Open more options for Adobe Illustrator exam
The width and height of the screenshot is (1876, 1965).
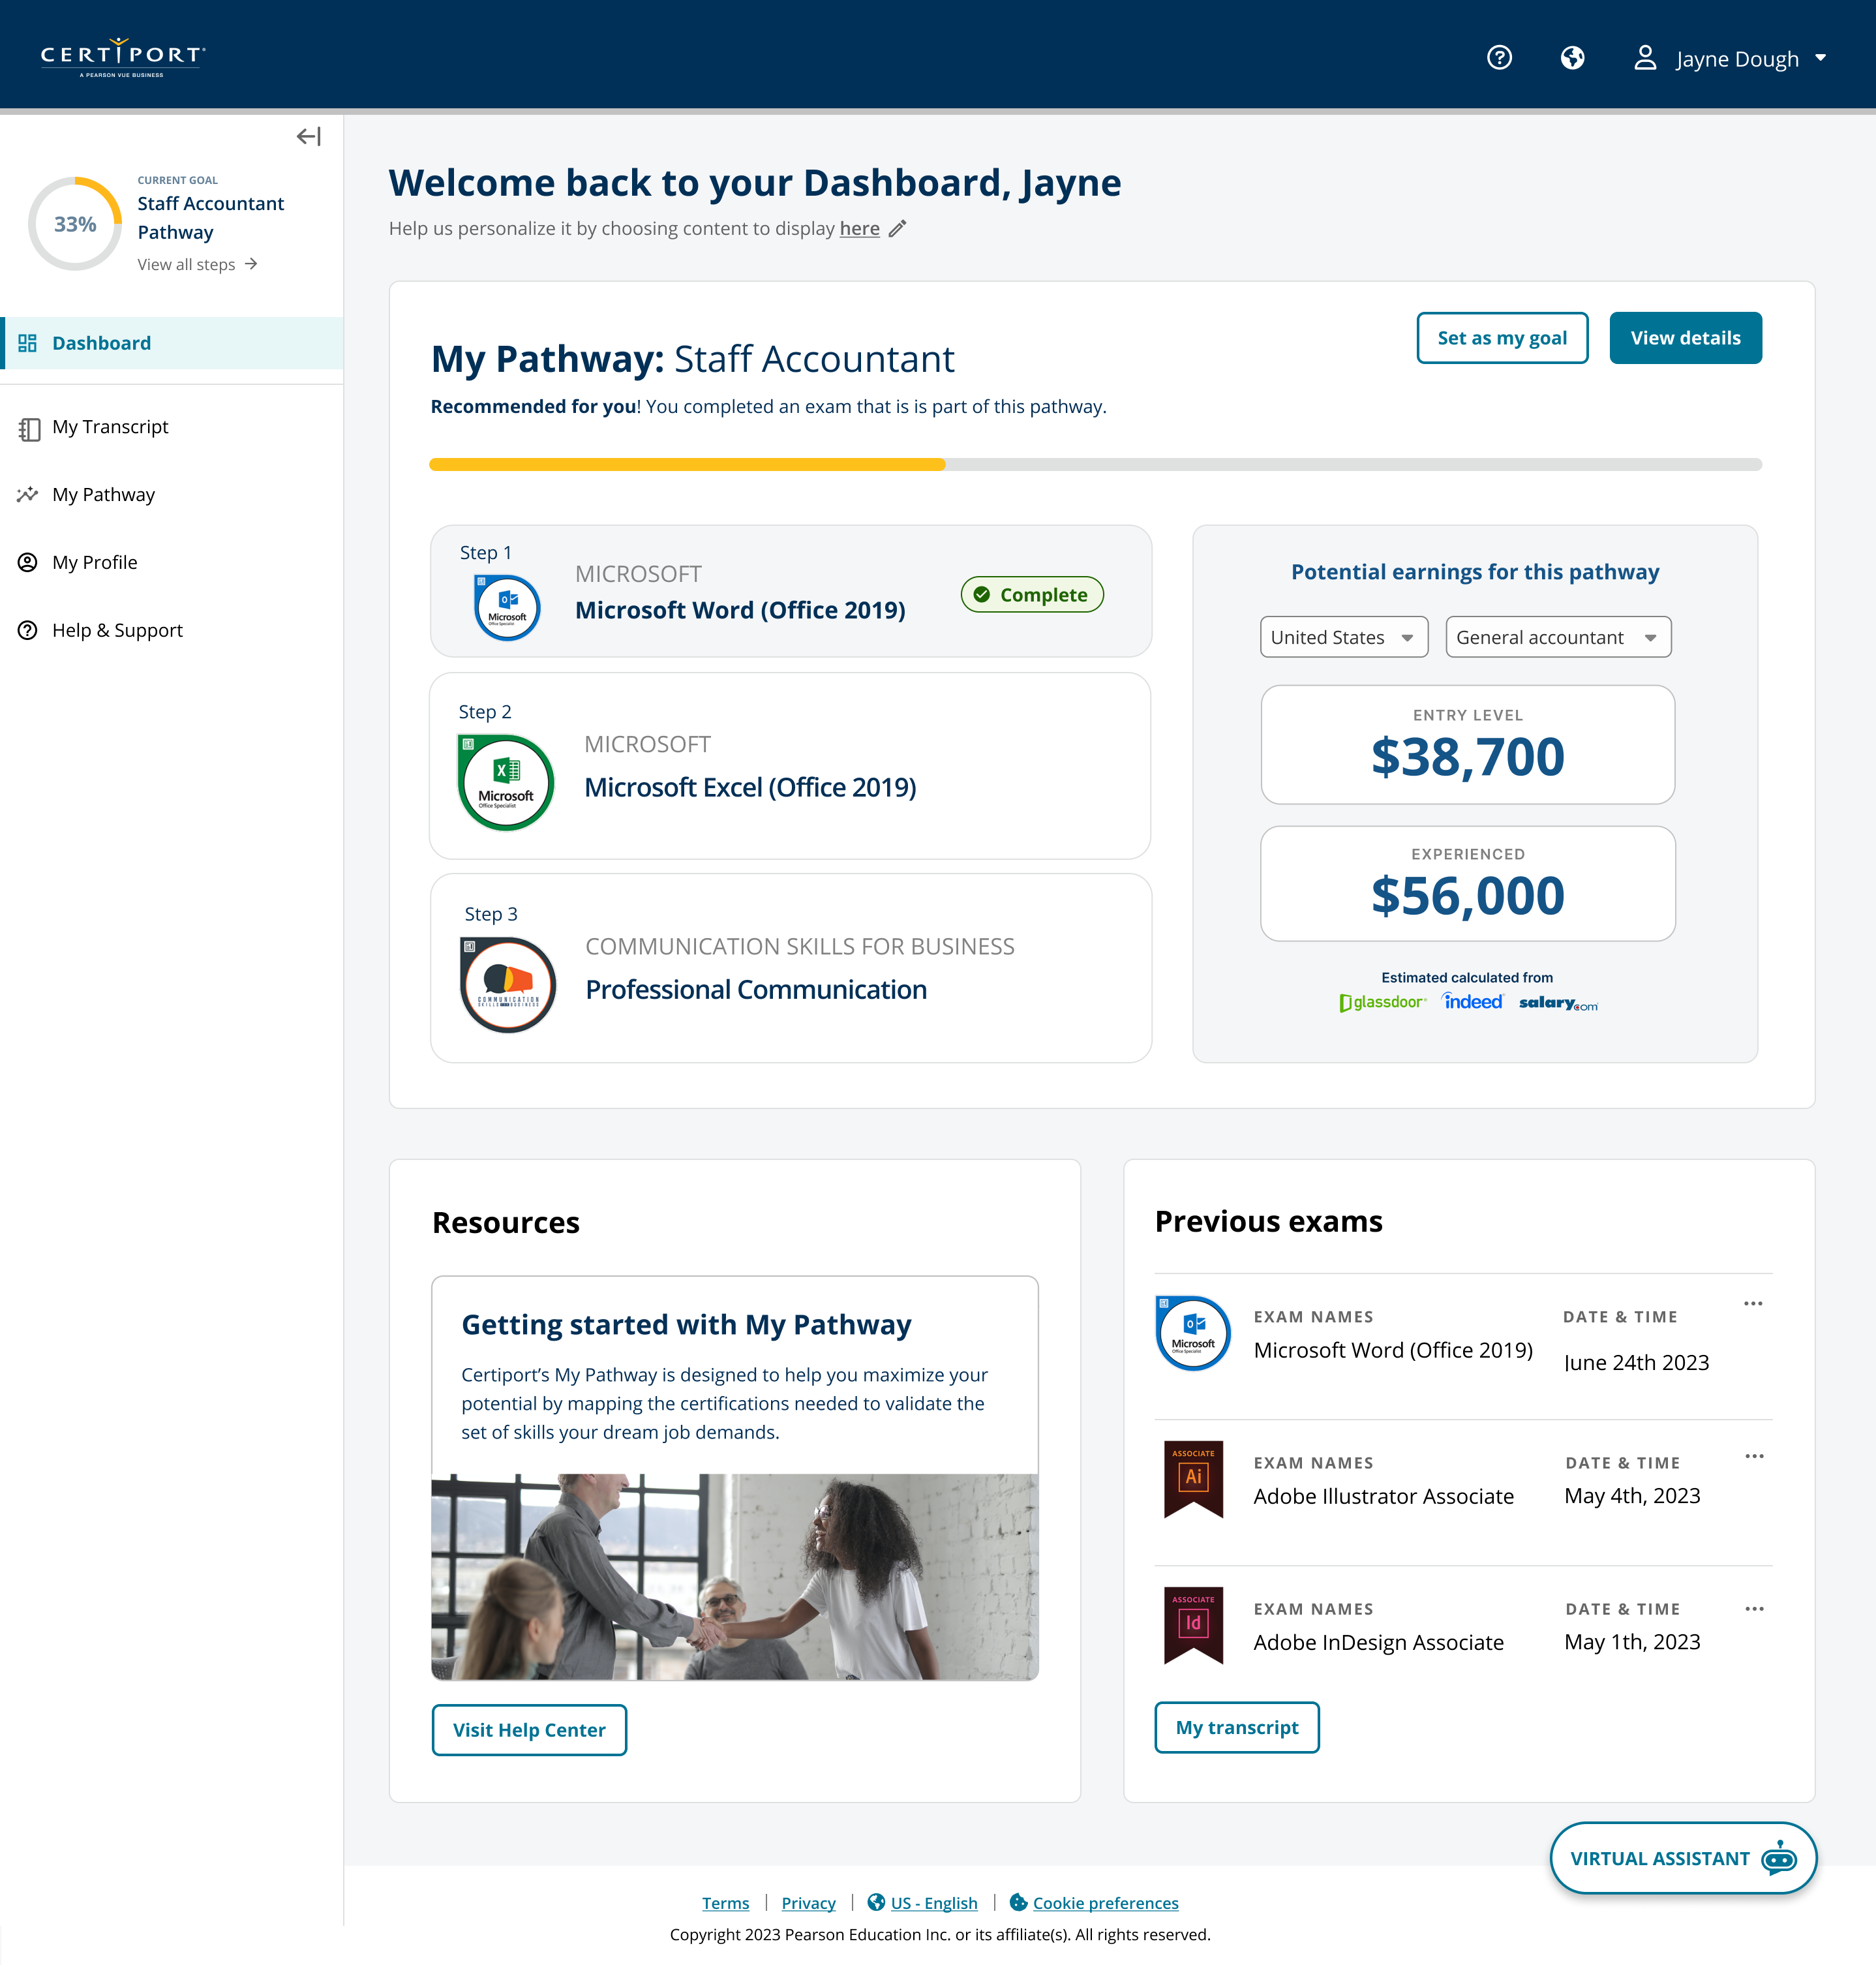point(1754,1457)
